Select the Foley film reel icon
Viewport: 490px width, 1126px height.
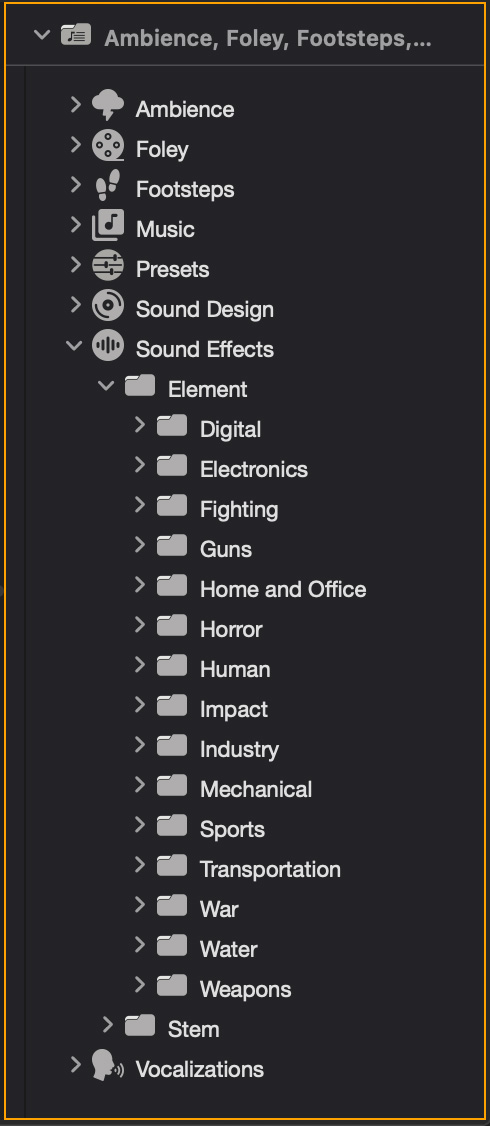pyautogui.click(x=108, y=146)
